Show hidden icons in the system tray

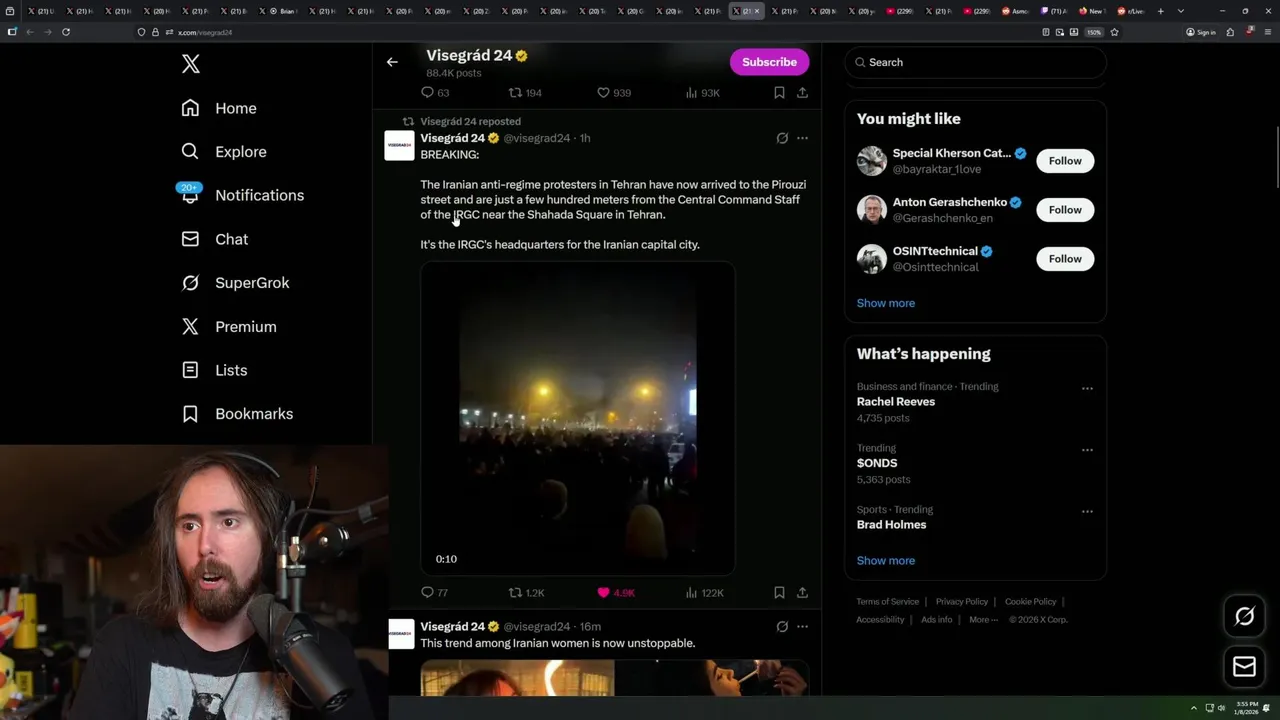pos(1193,708)
